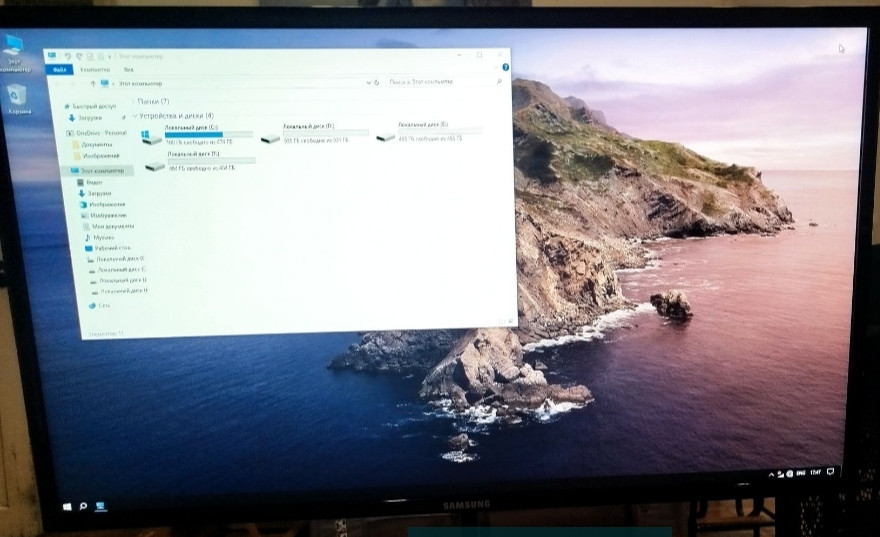
Task: Switch to the Computer ribbon tab
Action: [95, 70]
